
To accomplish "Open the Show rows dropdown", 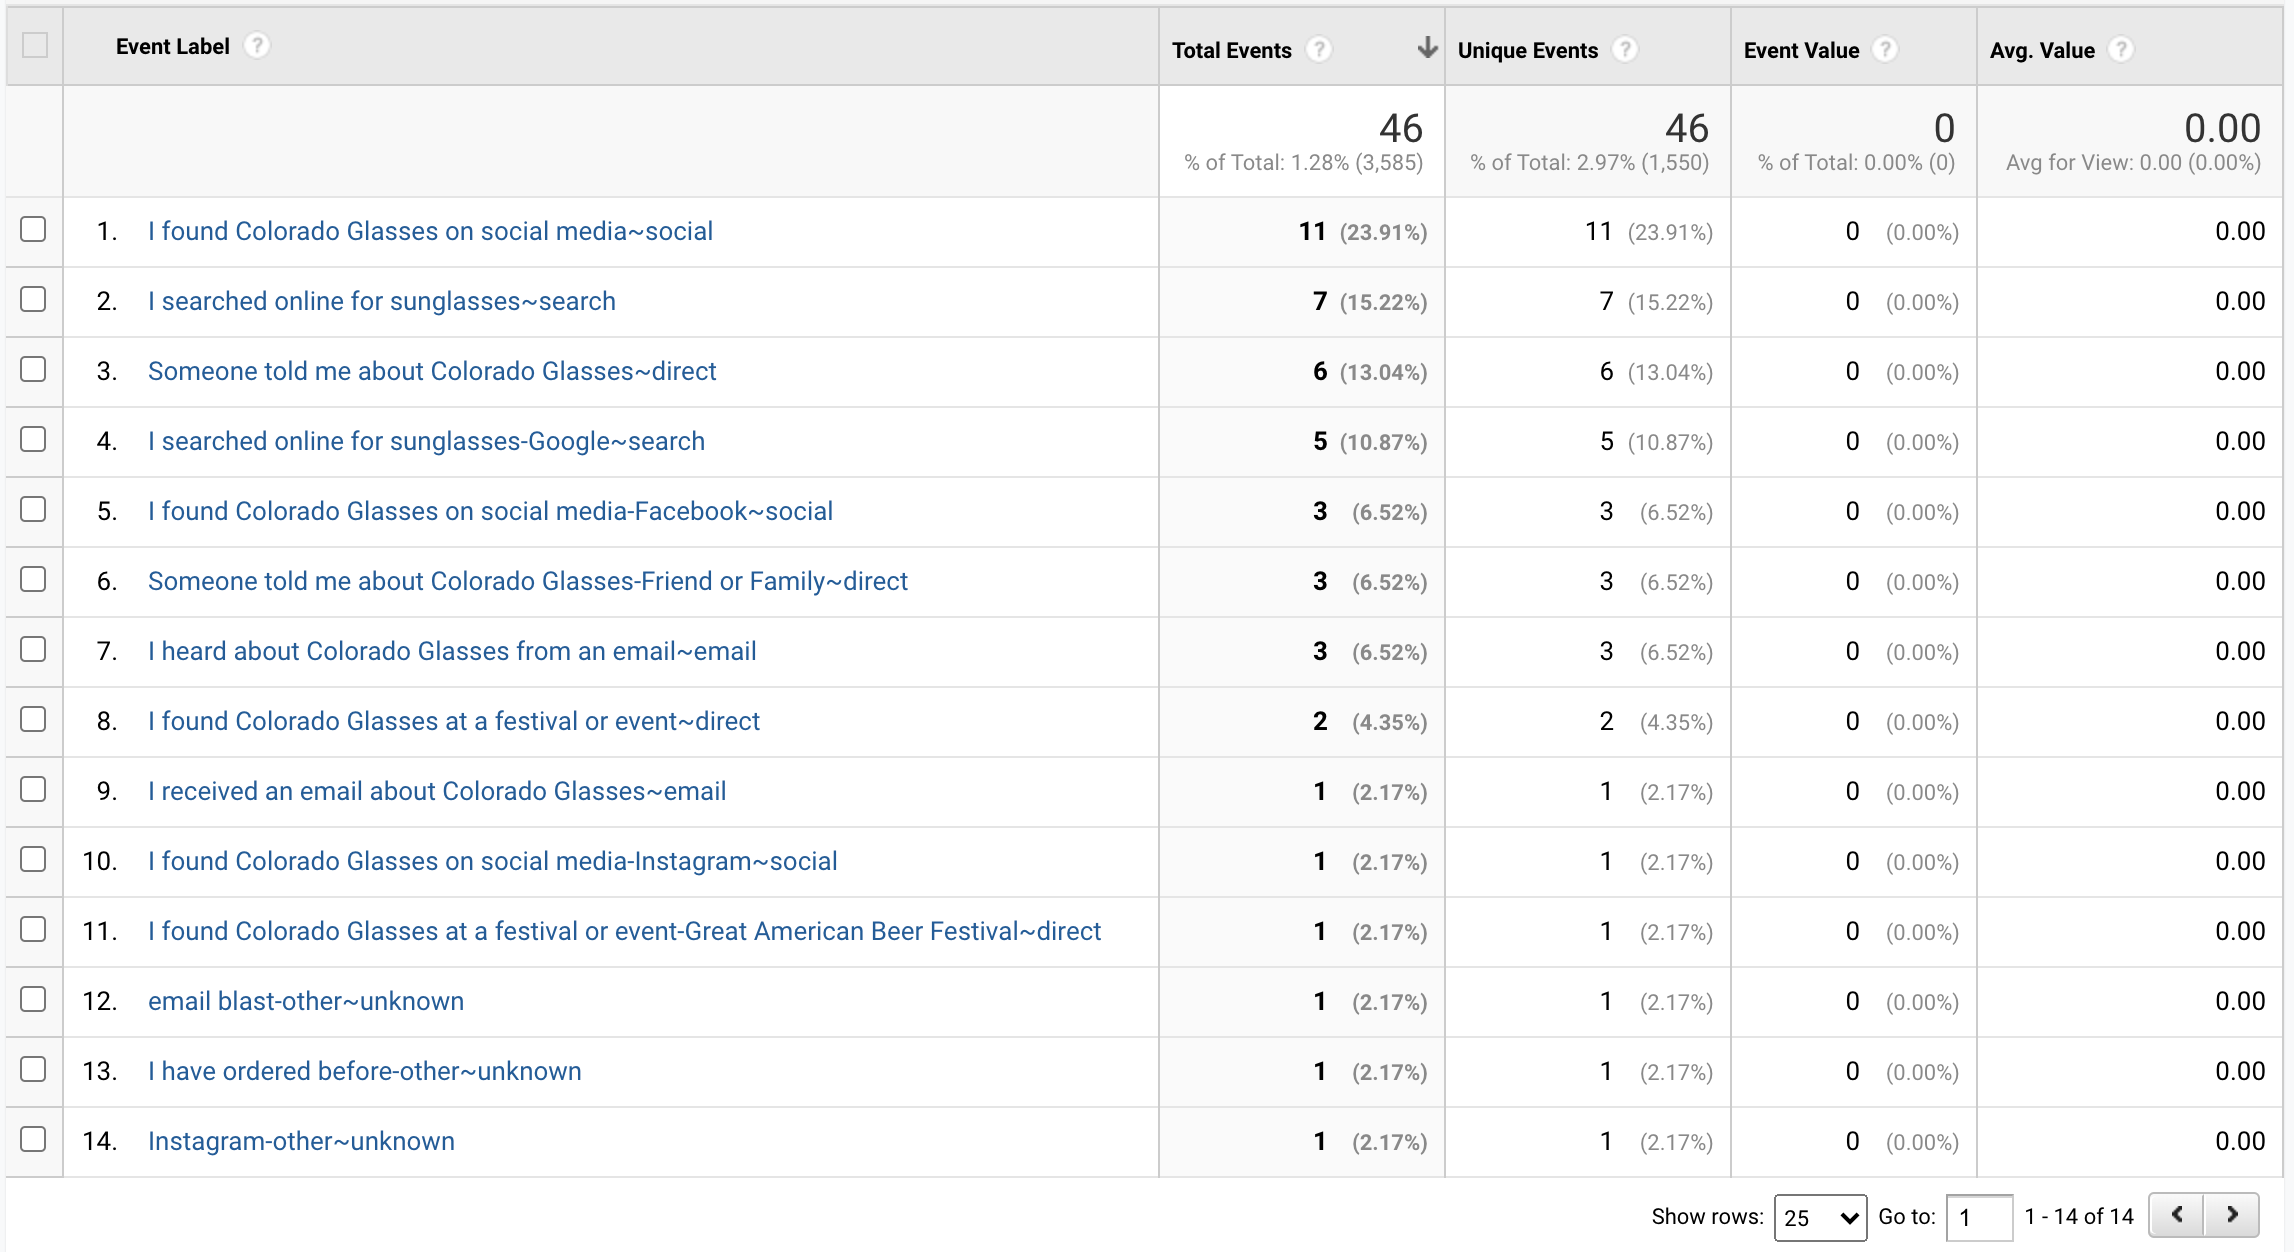I will click(1819, 1217).
